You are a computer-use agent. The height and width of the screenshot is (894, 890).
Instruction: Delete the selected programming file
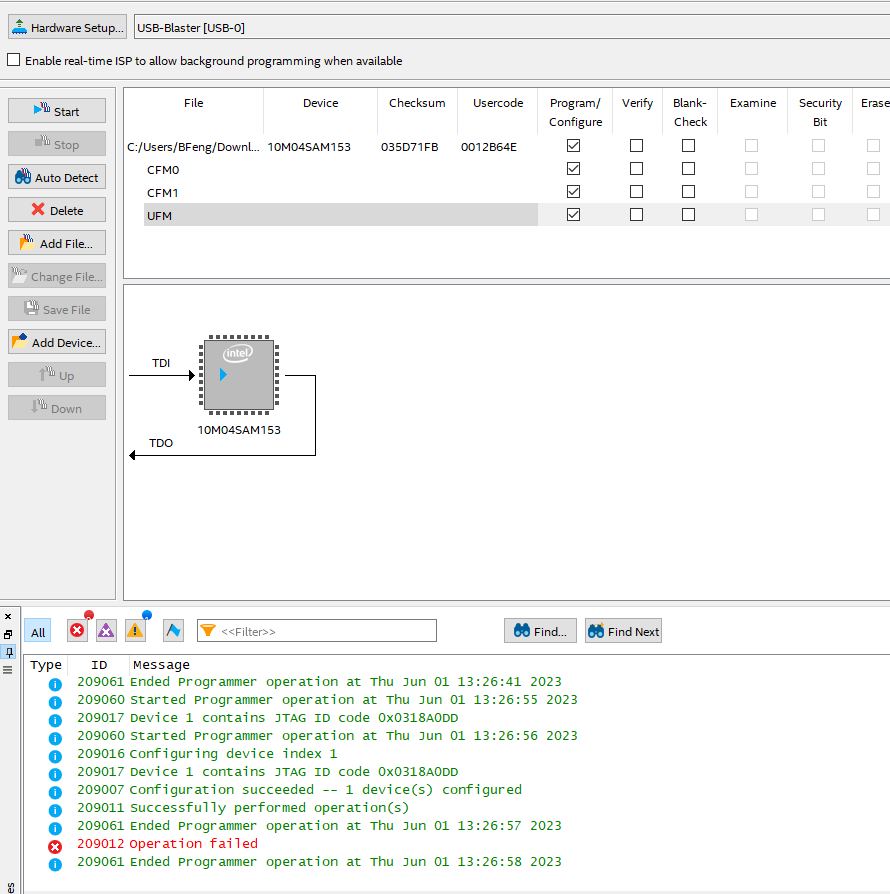tap(57, 210)
